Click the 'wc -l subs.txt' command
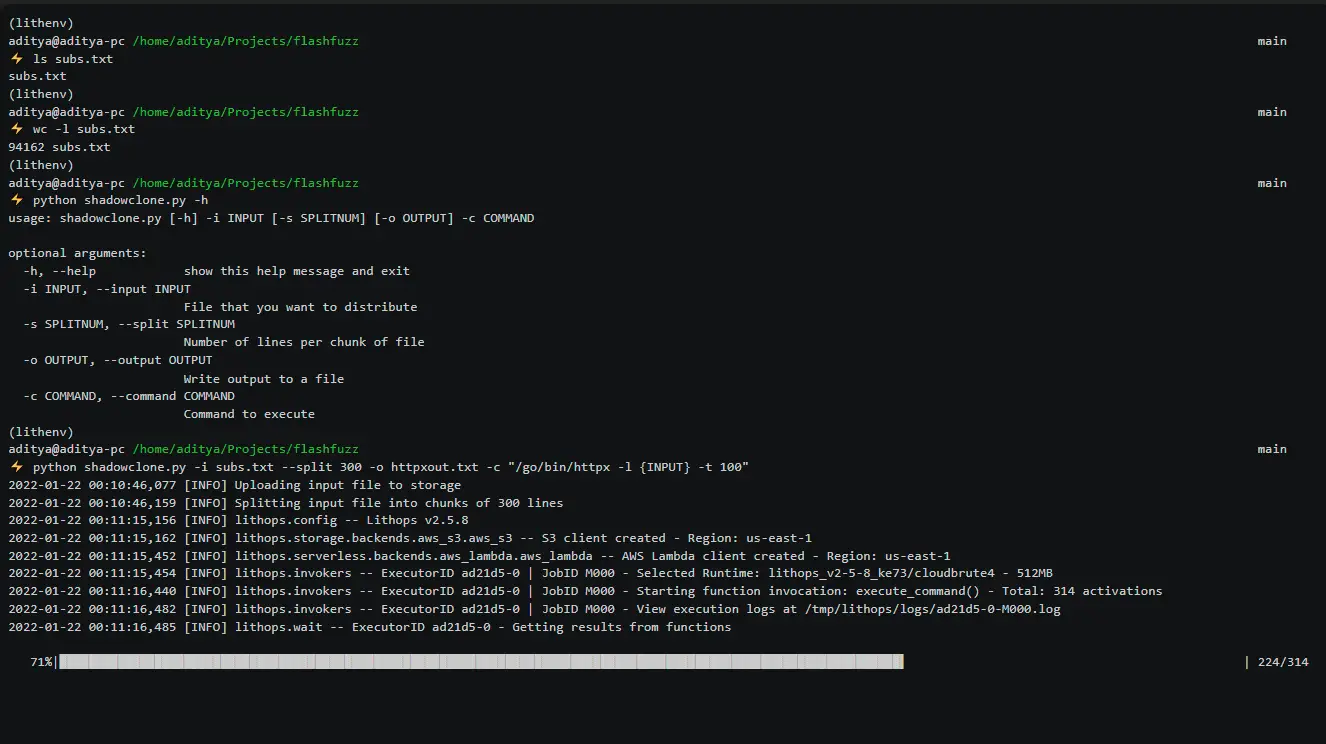 point(84,129)
